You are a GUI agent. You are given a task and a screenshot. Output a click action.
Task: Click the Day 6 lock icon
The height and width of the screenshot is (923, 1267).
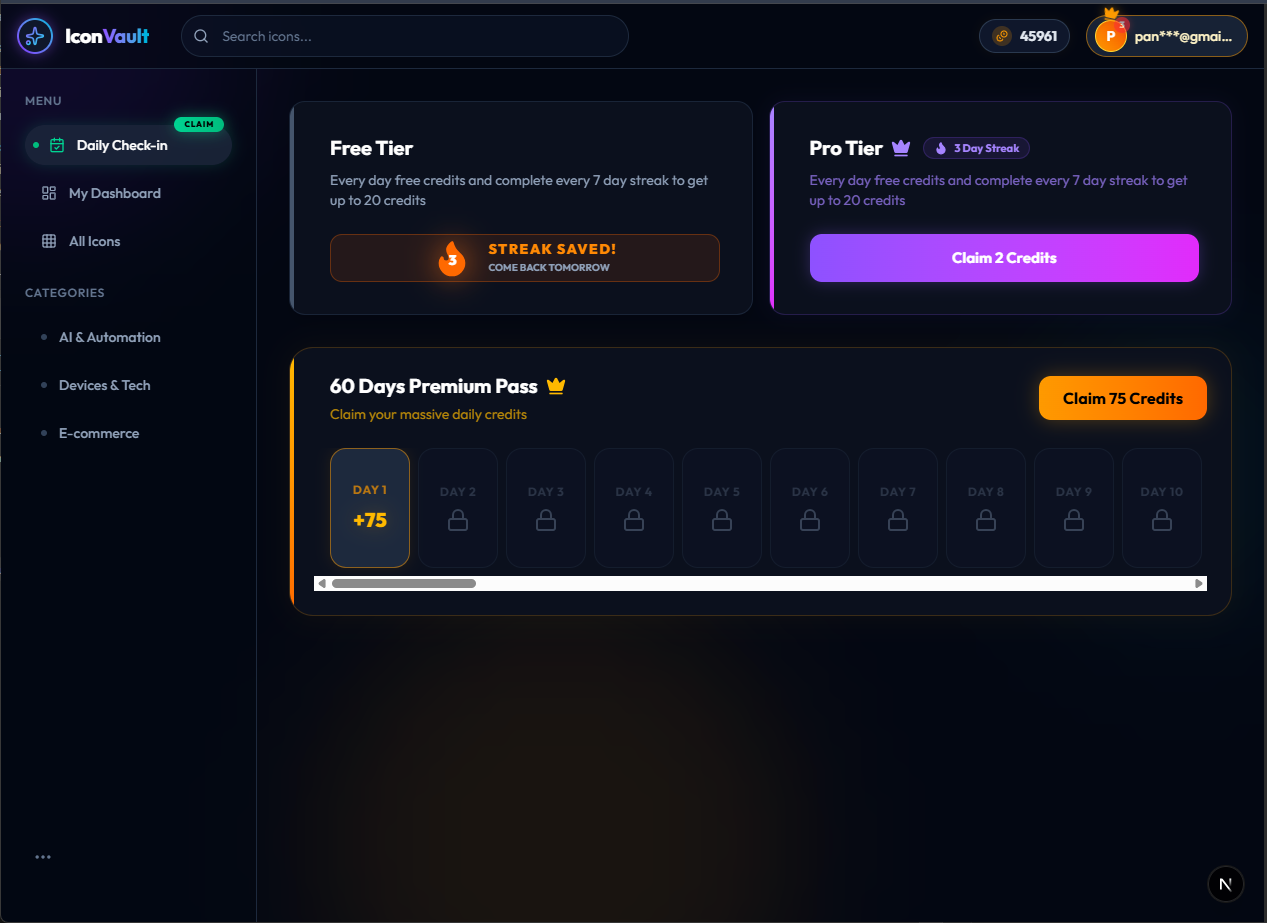(x=810, y=520)
